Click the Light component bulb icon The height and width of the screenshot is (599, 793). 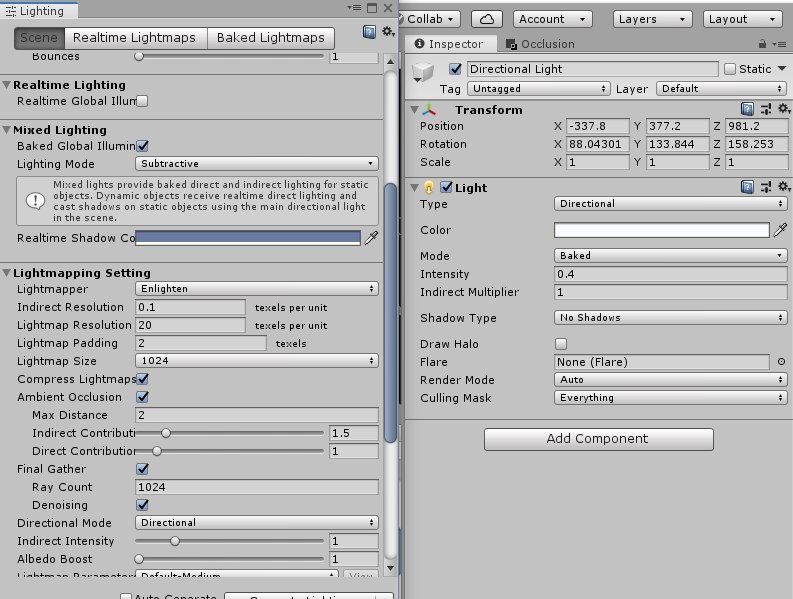(429, 188)
